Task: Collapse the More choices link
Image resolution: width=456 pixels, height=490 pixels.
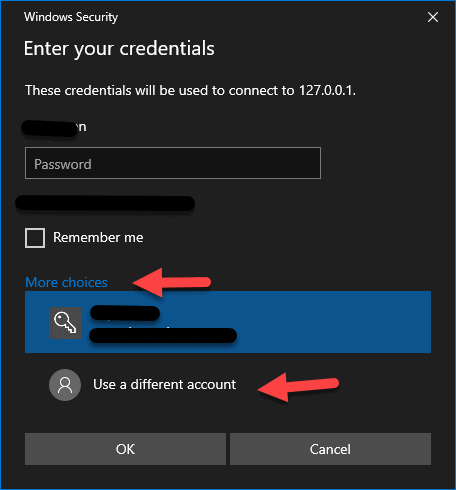Action: point(66,282)
